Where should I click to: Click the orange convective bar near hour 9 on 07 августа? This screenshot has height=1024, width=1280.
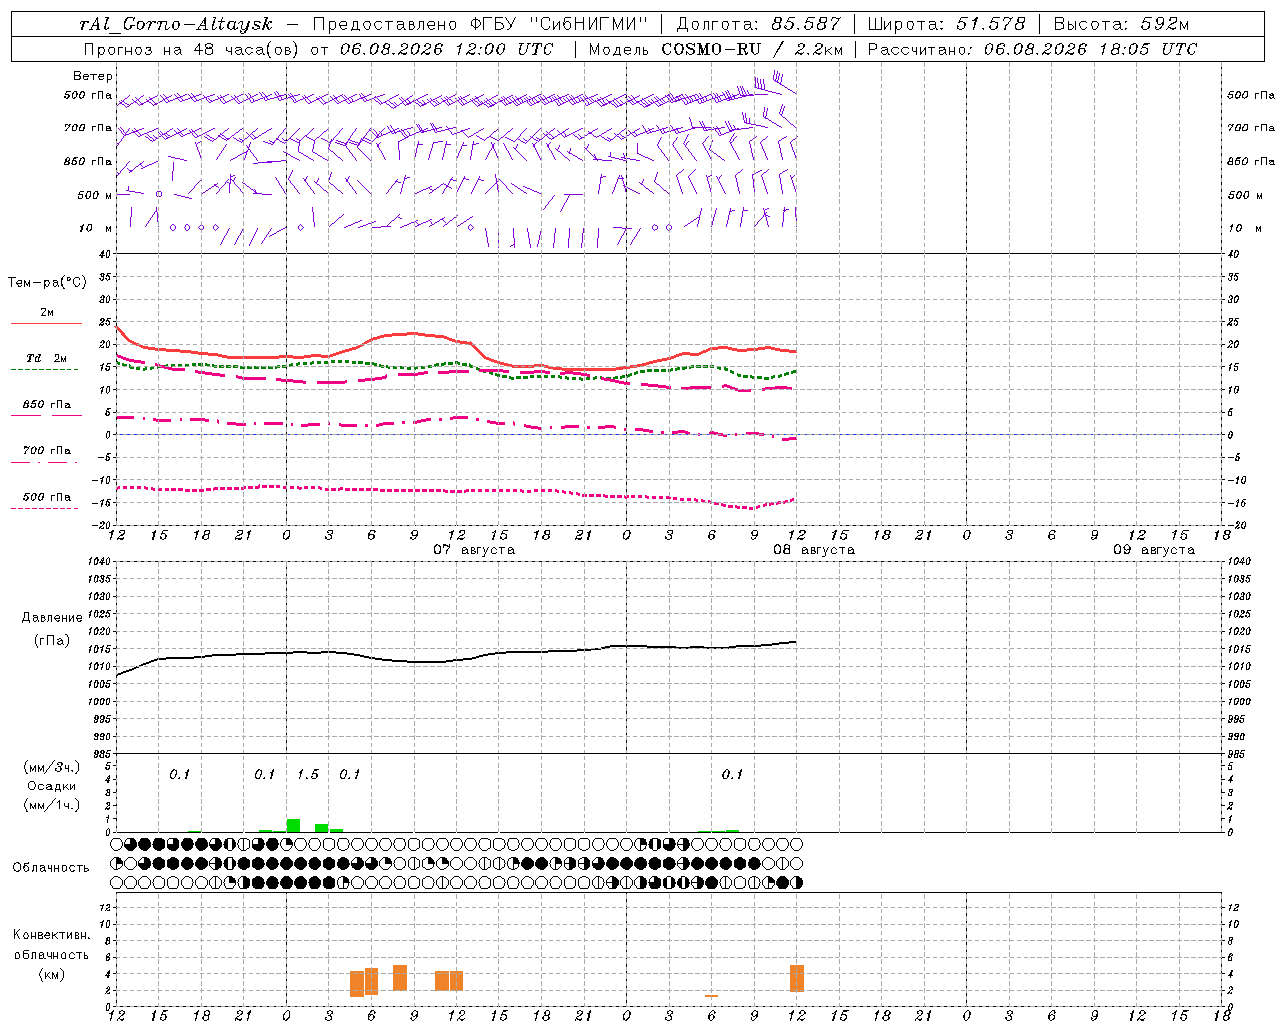tap(400, 978)
